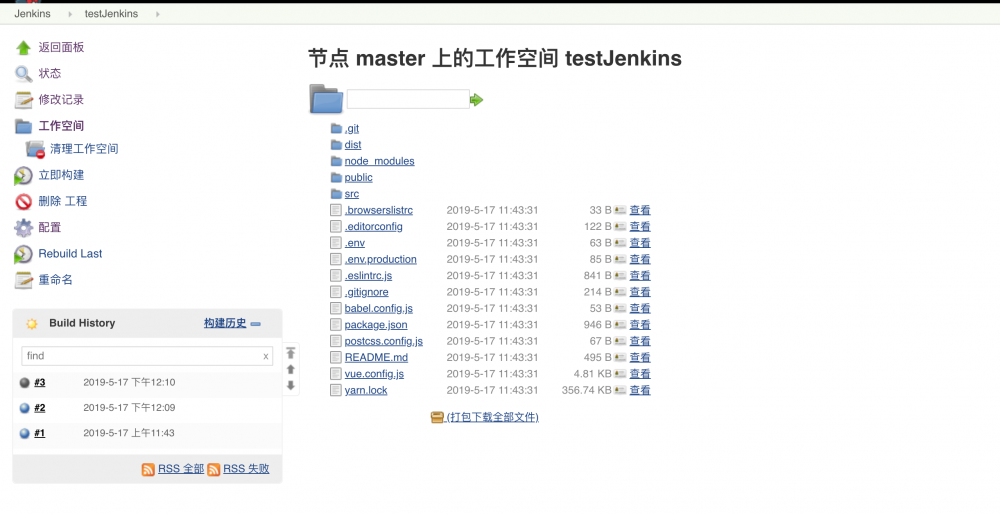1000x514 pixels.
Task: Select 立即构建 to start a build
Action: coord(61,175)
